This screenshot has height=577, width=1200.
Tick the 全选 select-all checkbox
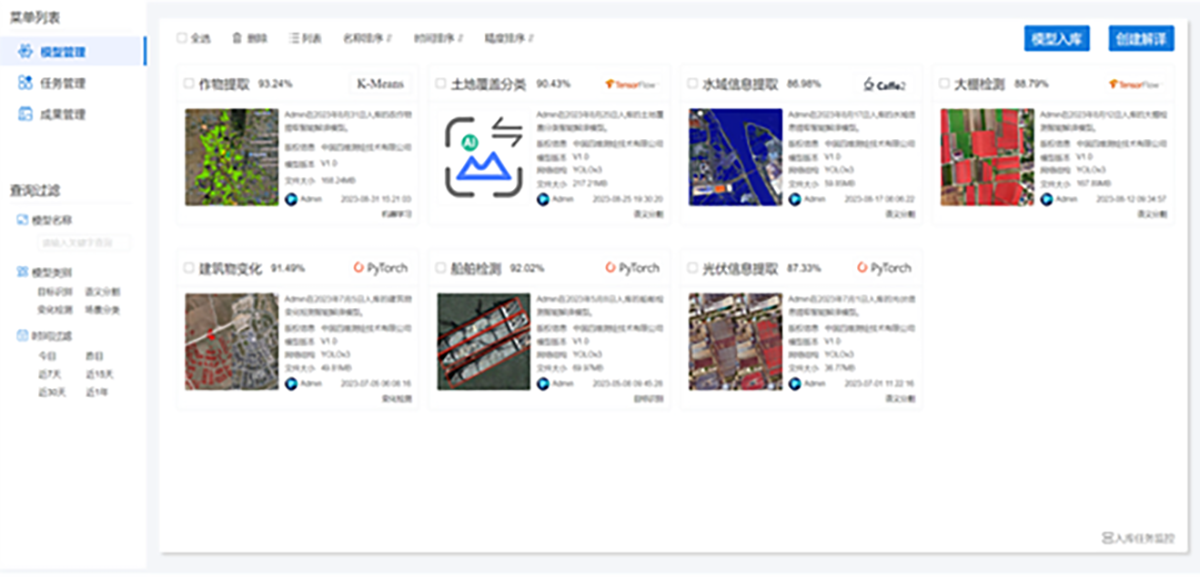[x=182, y=38]
